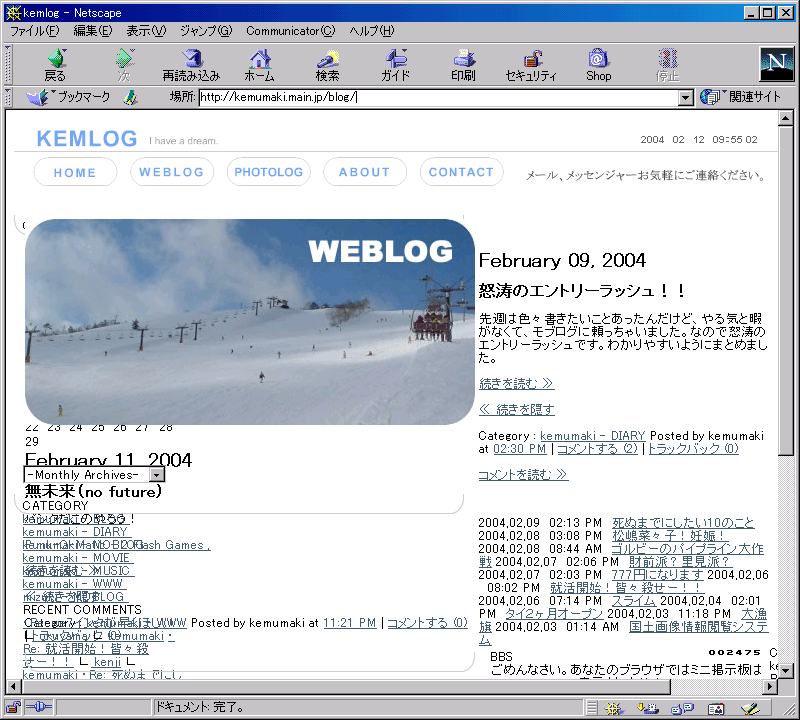Open the 死ぬまでにしたい10のこと entry link
800x720 pixels.
coord(683,523)
